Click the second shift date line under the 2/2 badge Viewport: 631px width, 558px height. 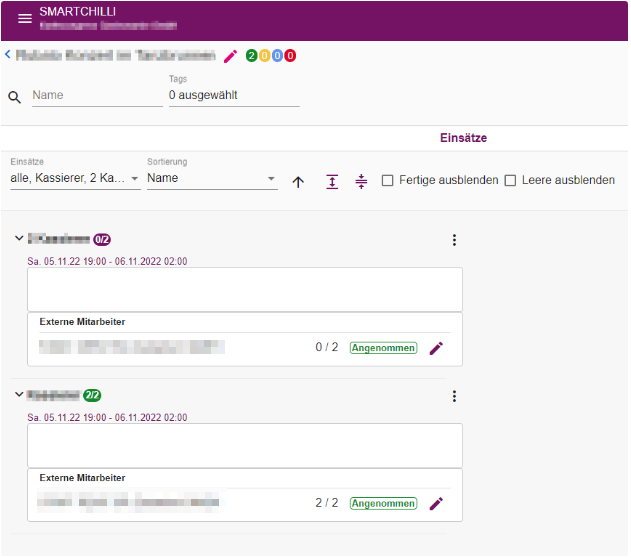(x=107, y=418)
